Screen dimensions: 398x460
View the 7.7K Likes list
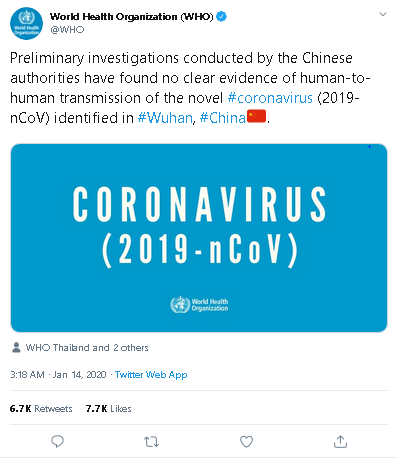coord(108,409)
